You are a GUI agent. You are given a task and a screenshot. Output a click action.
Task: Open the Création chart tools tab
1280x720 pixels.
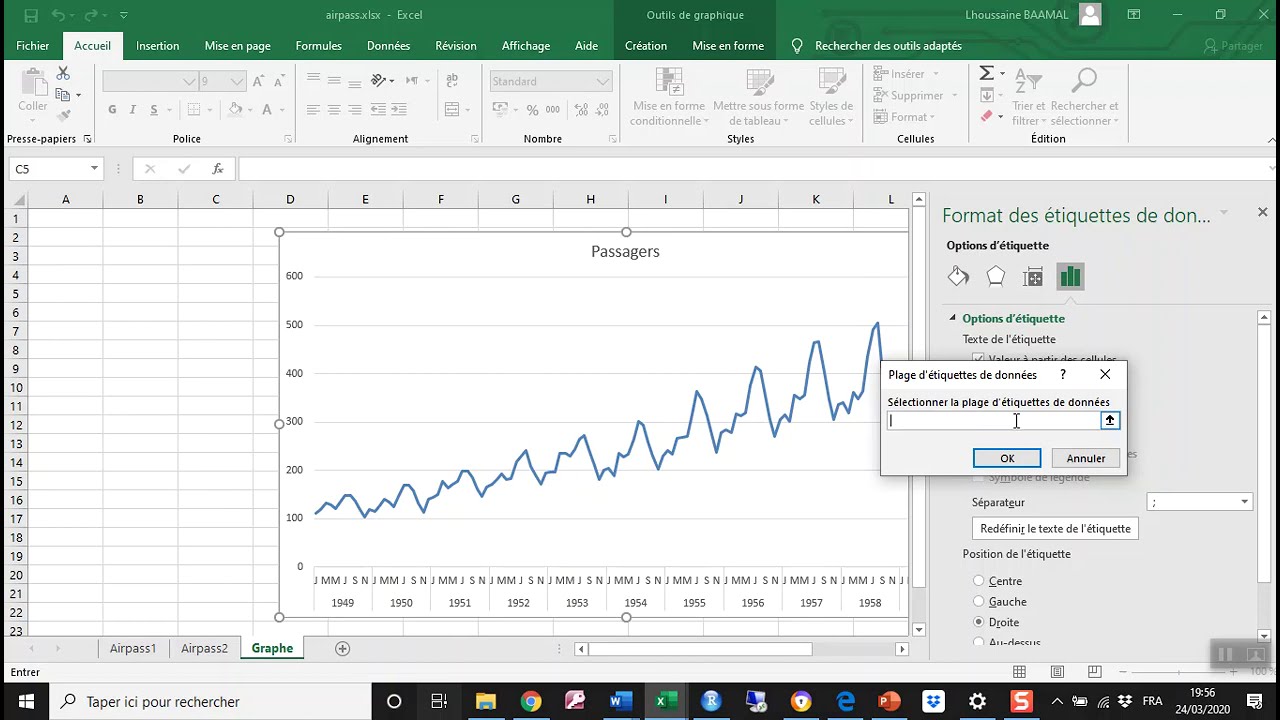point(646,45)
